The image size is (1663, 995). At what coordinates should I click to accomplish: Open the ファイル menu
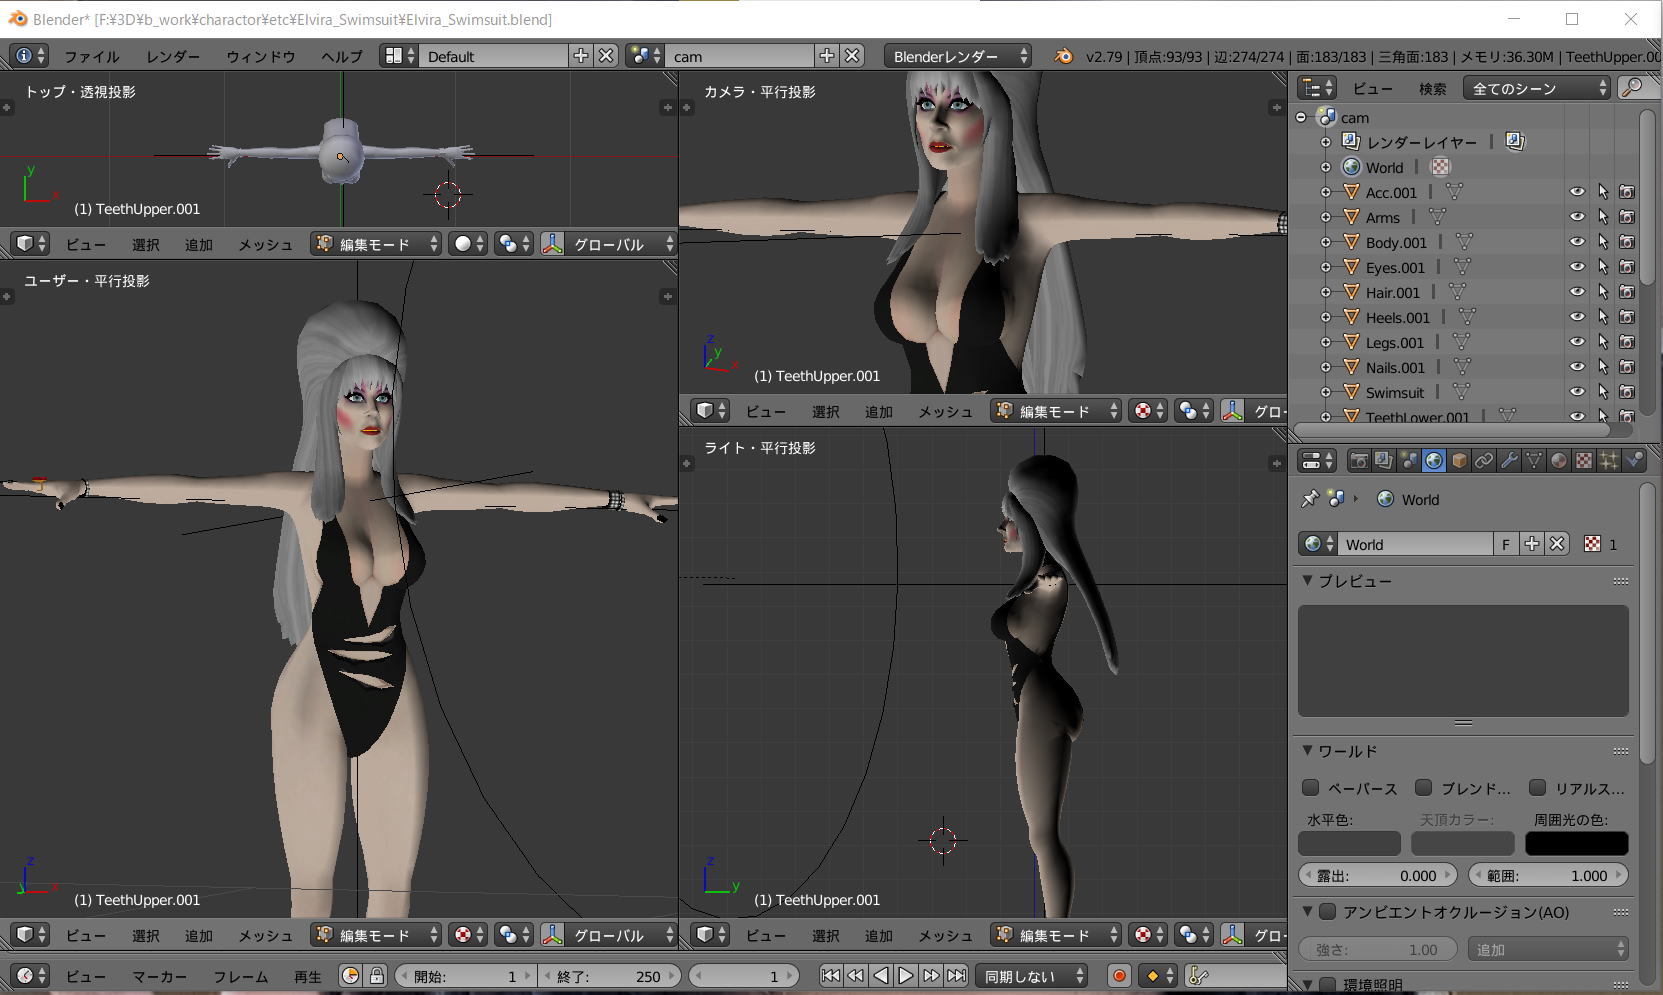92,57
